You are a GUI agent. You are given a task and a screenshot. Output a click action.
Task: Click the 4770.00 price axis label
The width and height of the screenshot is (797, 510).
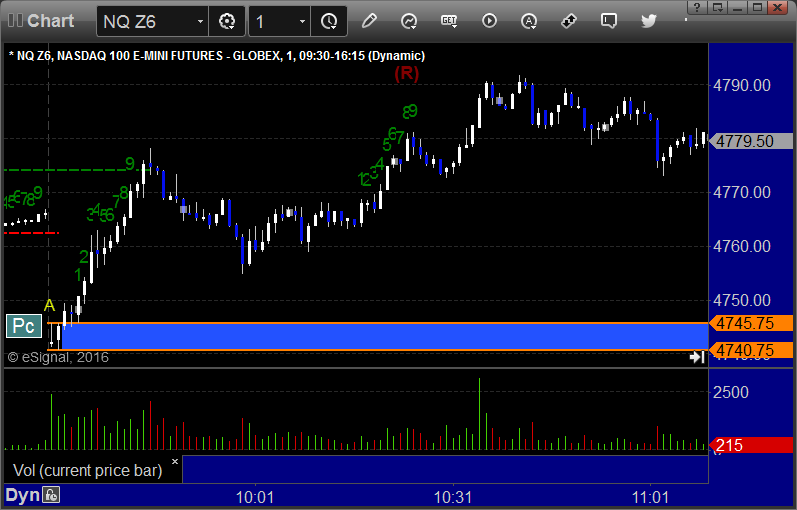tap(742, 192)
